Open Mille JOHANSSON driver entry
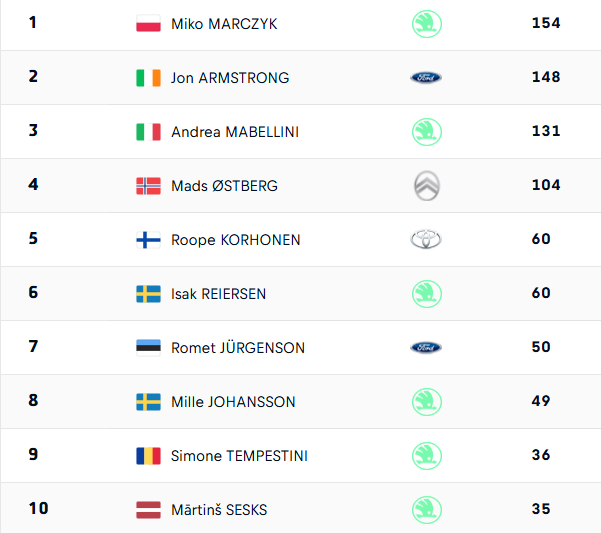Viewport: 601px width, 533px height. (233, 402)
